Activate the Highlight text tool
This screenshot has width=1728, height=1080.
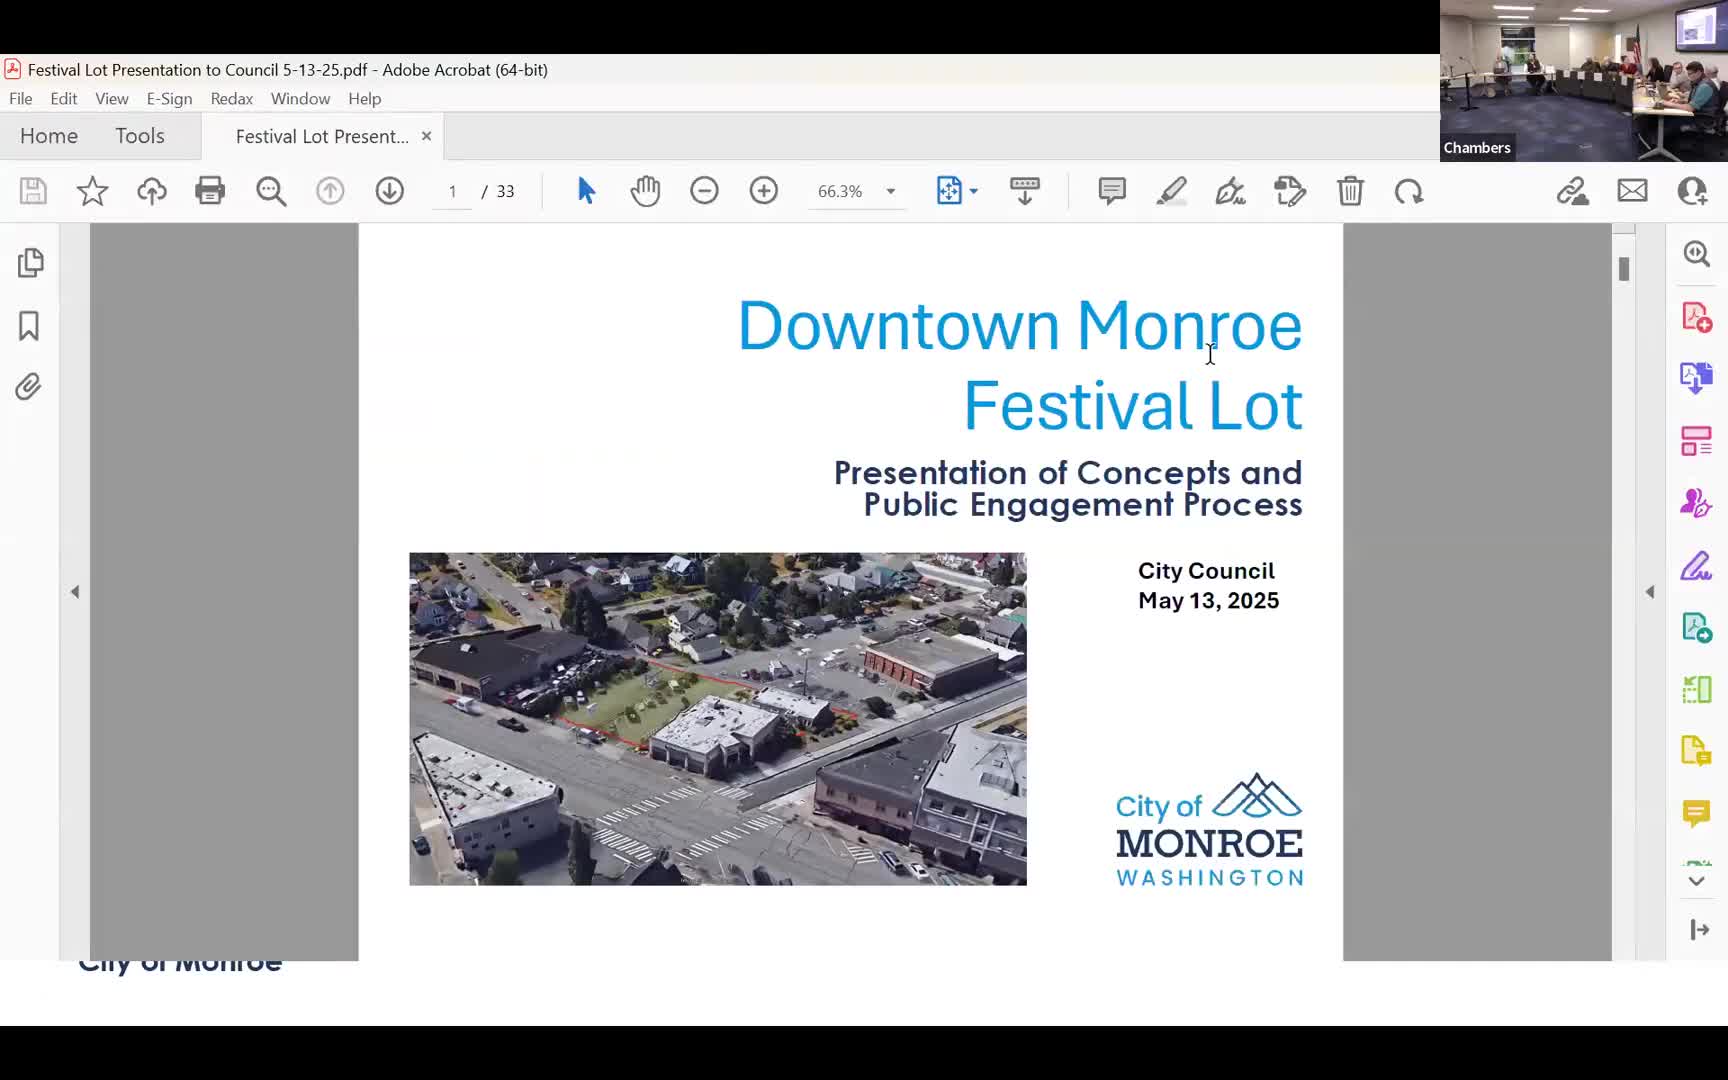tap(1171, 191)
